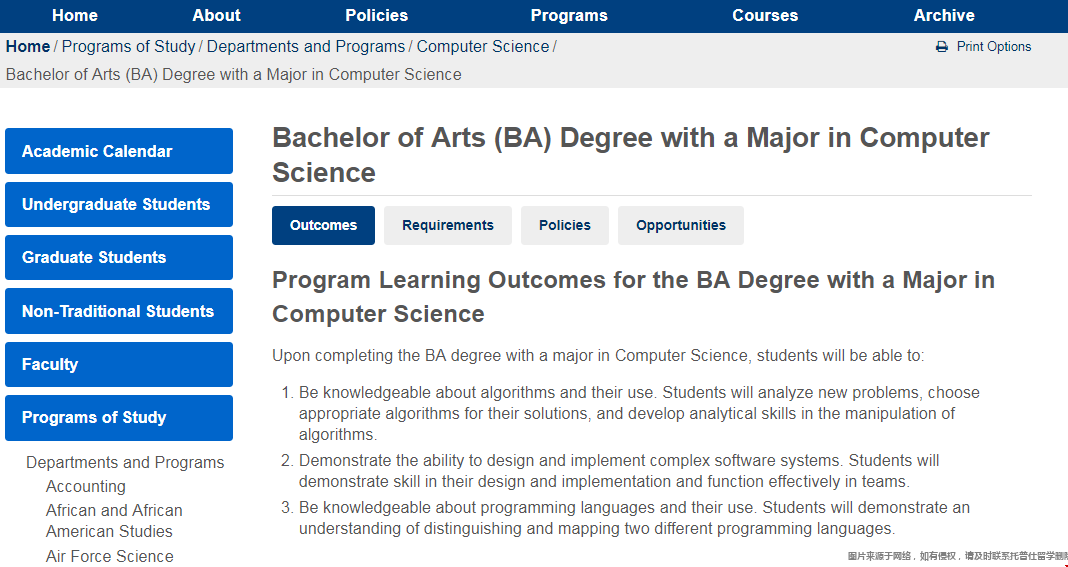Open Accounting in the department list
This screenshot has width=1068, height=567.
pos(86,487)
